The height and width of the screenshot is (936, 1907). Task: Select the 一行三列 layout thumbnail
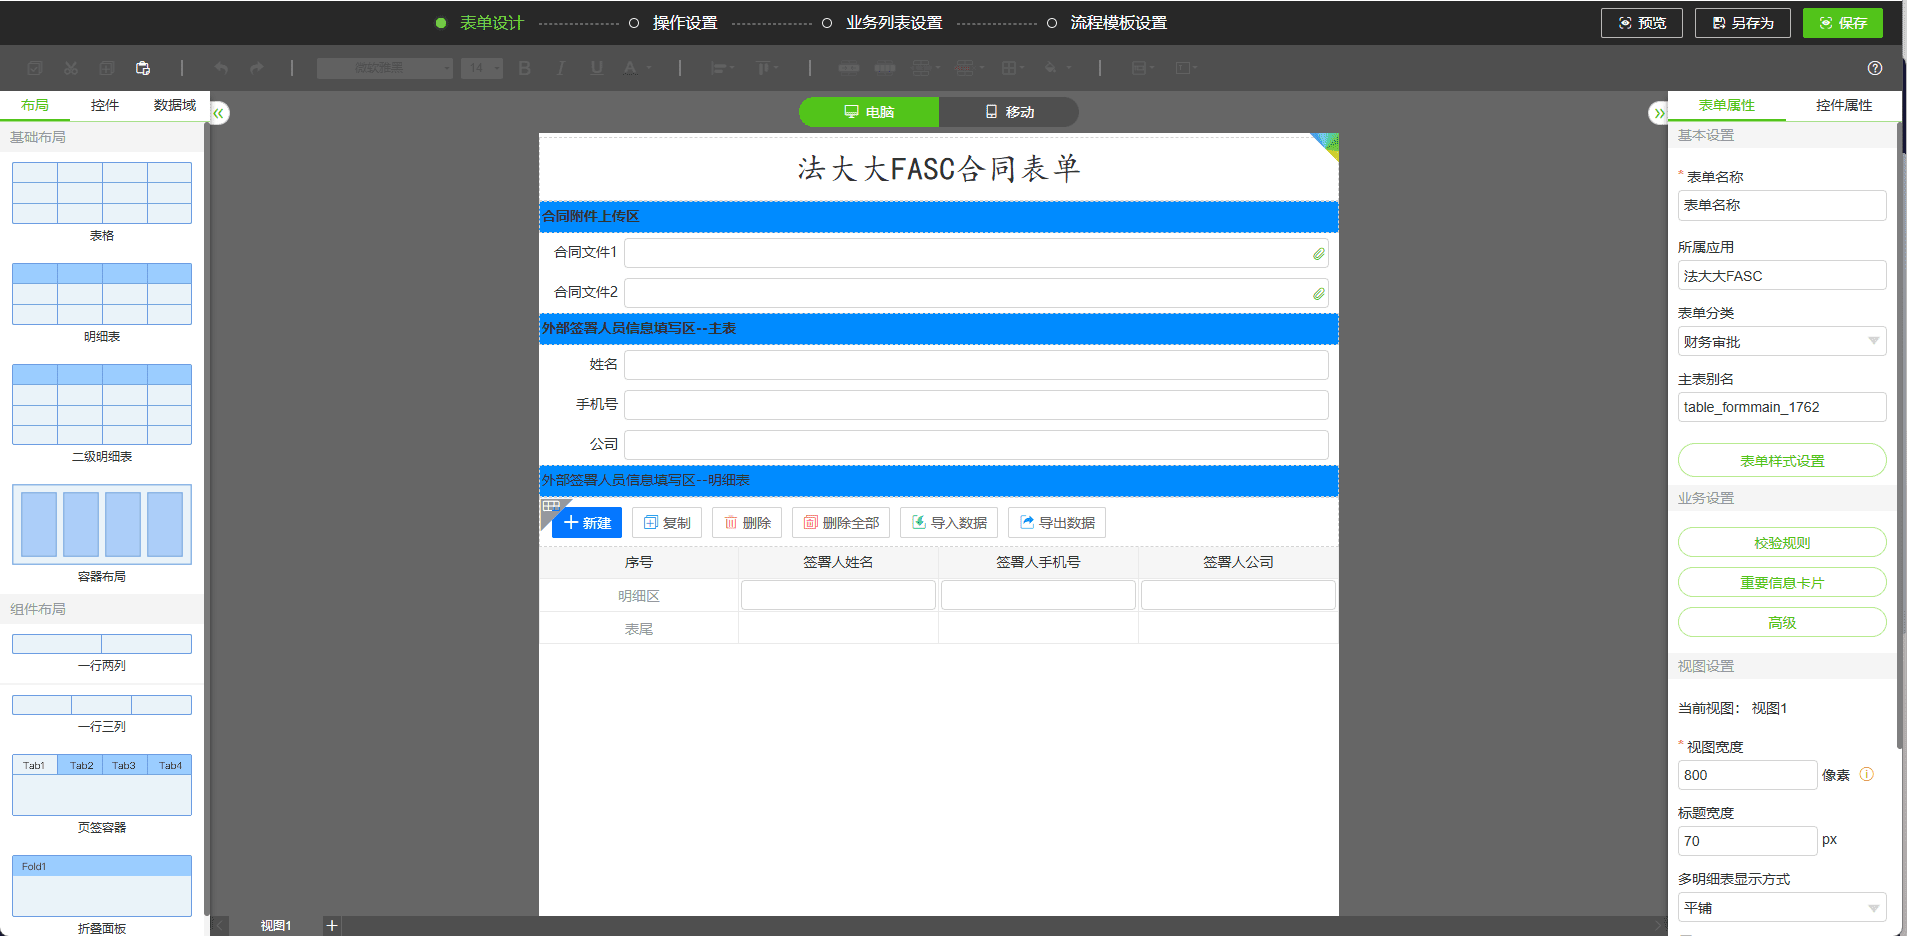(102, 705)
